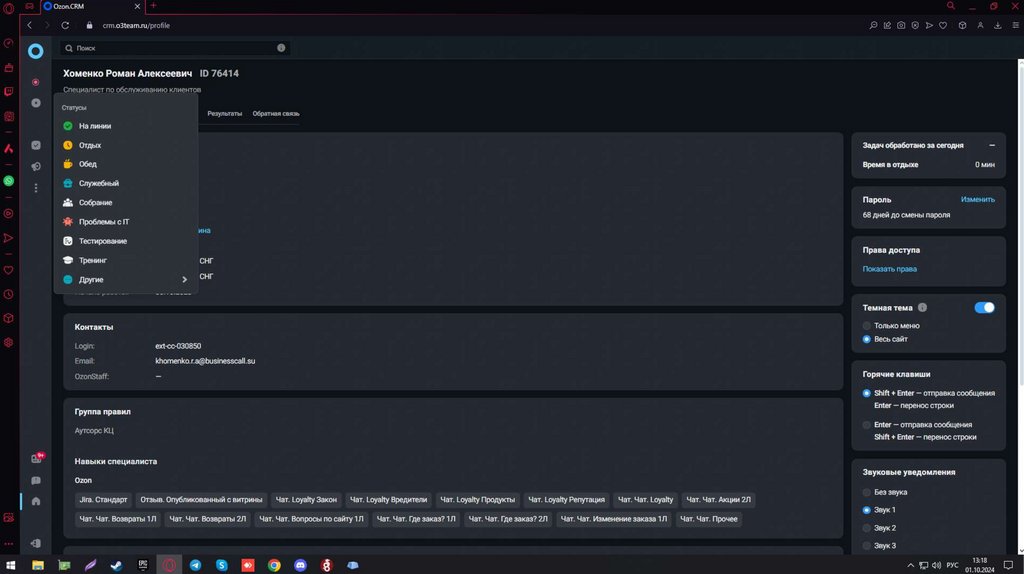
Task: Open history clock icon in Opera sidebar
Action: tap(8, 295)
